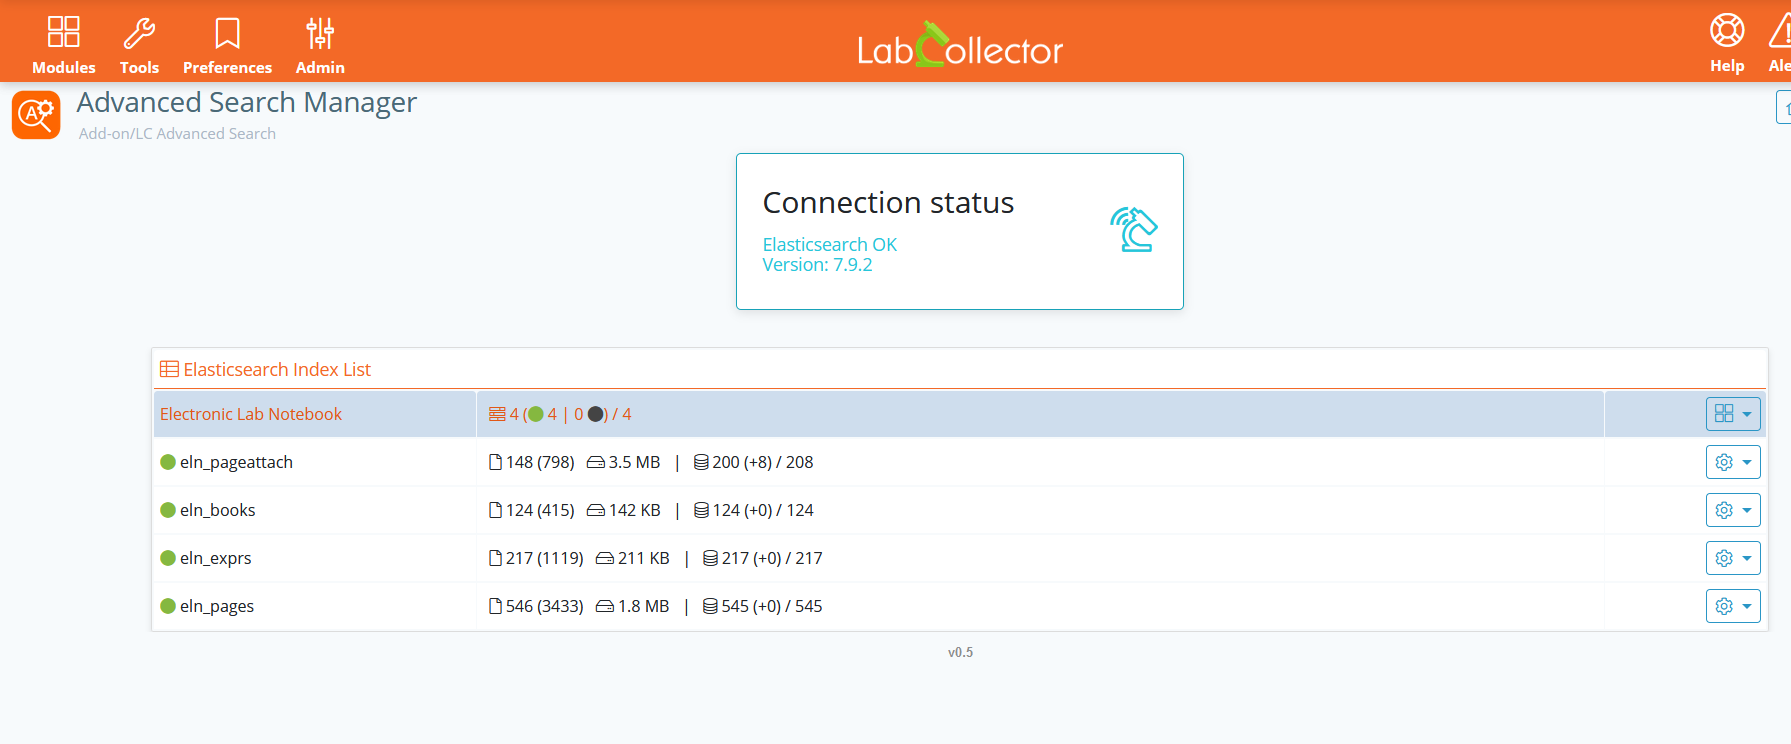Click the Advanced Search Manager title
Image resolution: width=1791 pixels, height=744 pixels.
247,103
